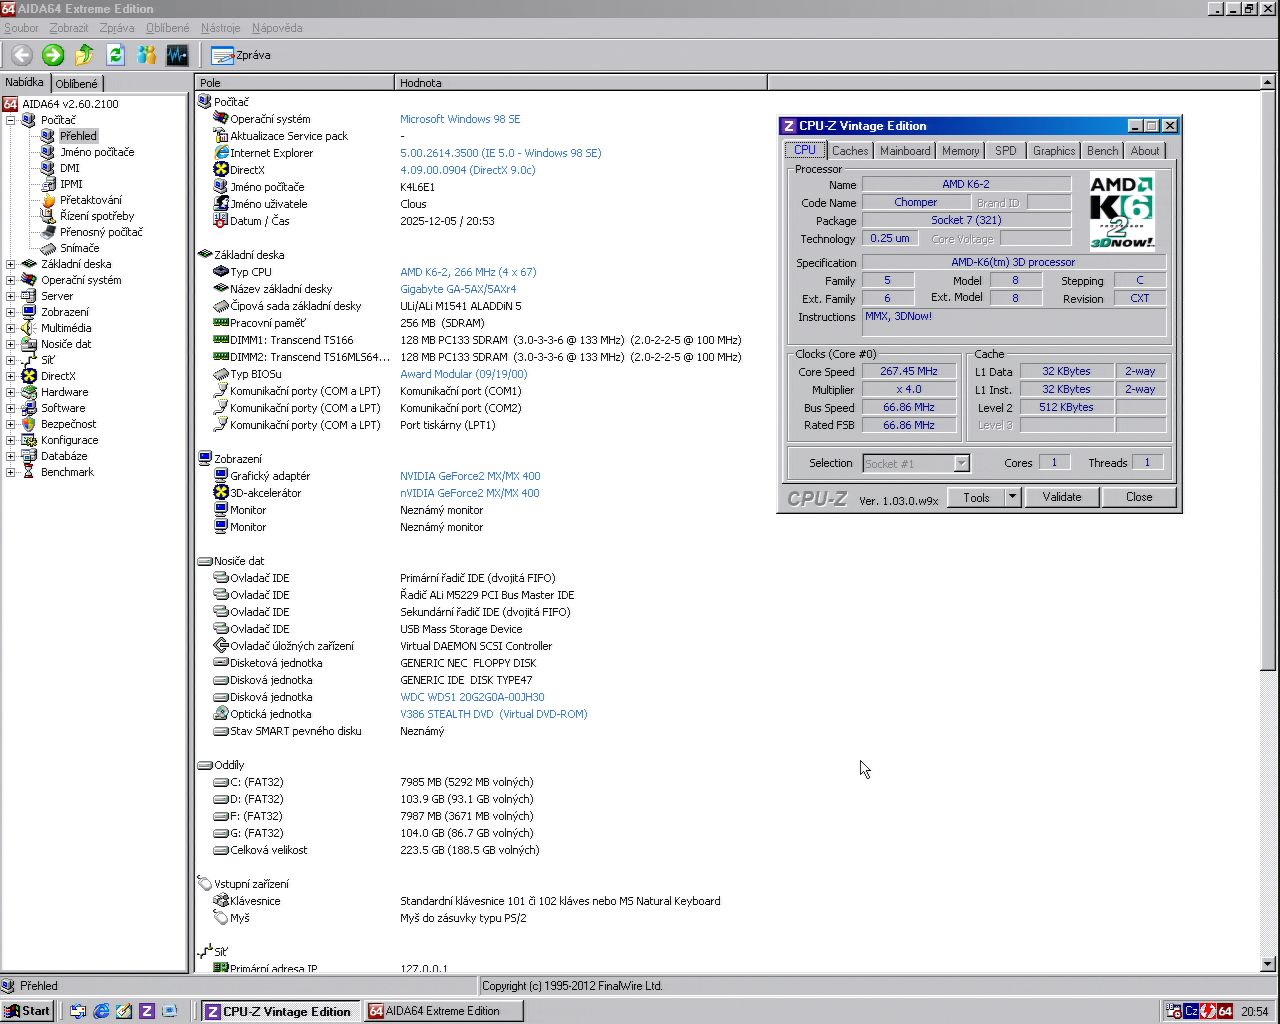Click the vertical scrollbar down arrow
The width and height of the screenshot is (1280, 1024).
click(1268, 965)
